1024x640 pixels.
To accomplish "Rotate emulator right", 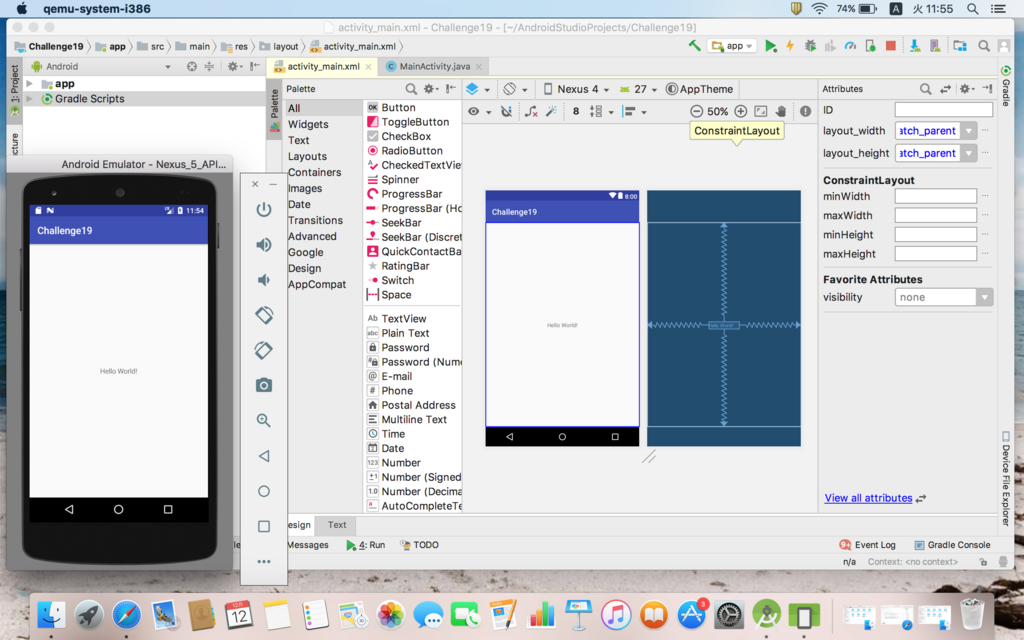I will (x=263, y=350).
